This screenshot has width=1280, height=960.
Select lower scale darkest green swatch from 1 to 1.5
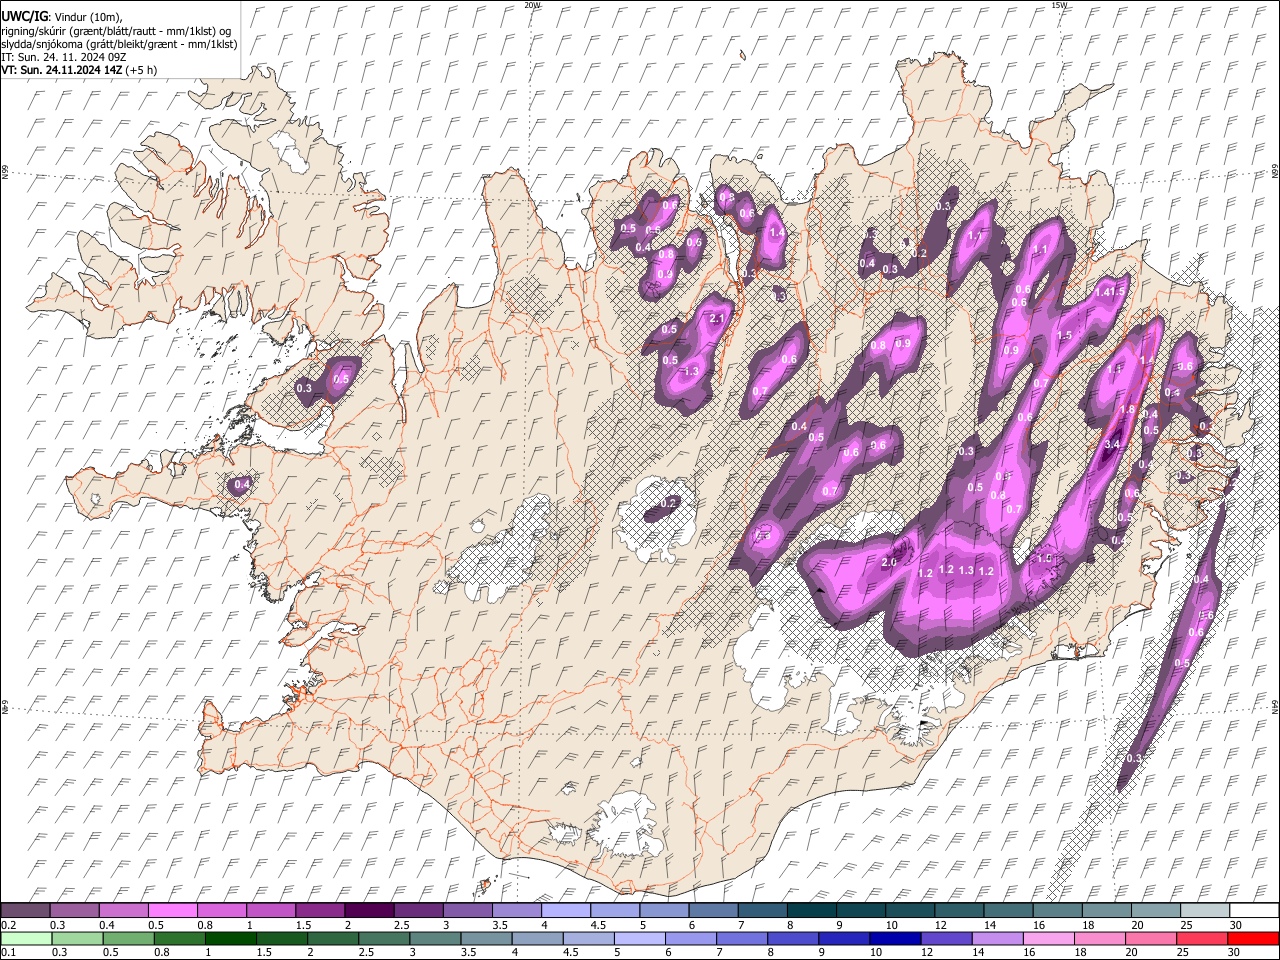click(x=230, y=938)
